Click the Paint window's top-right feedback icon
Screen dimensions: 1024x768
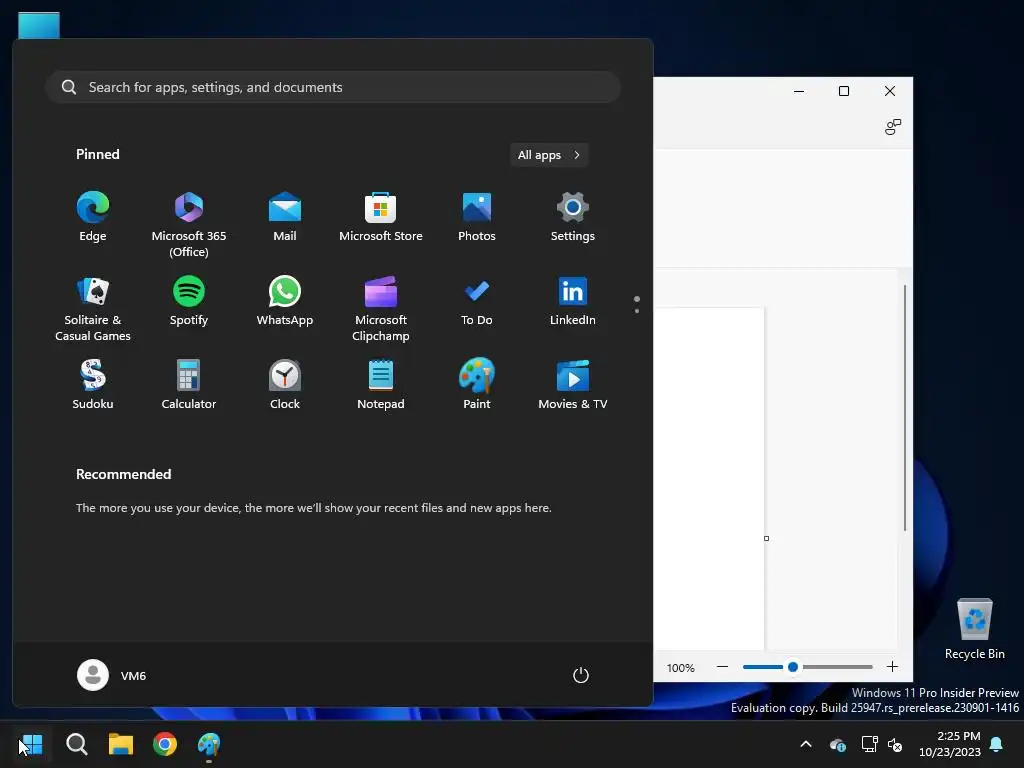[893, 127]
